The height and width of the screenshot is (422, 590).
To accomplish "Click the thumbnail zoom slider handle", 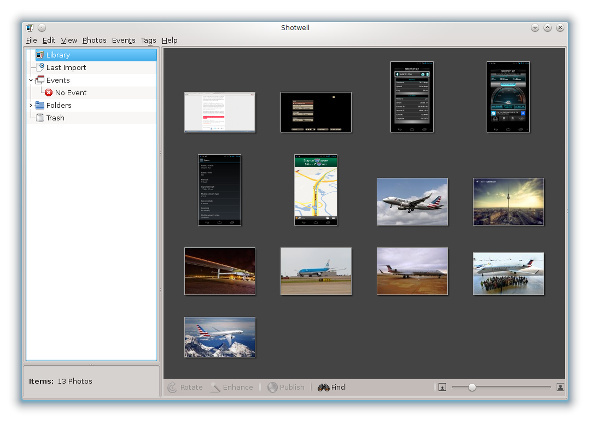I will pyautogui.click(x=472, y=387).
